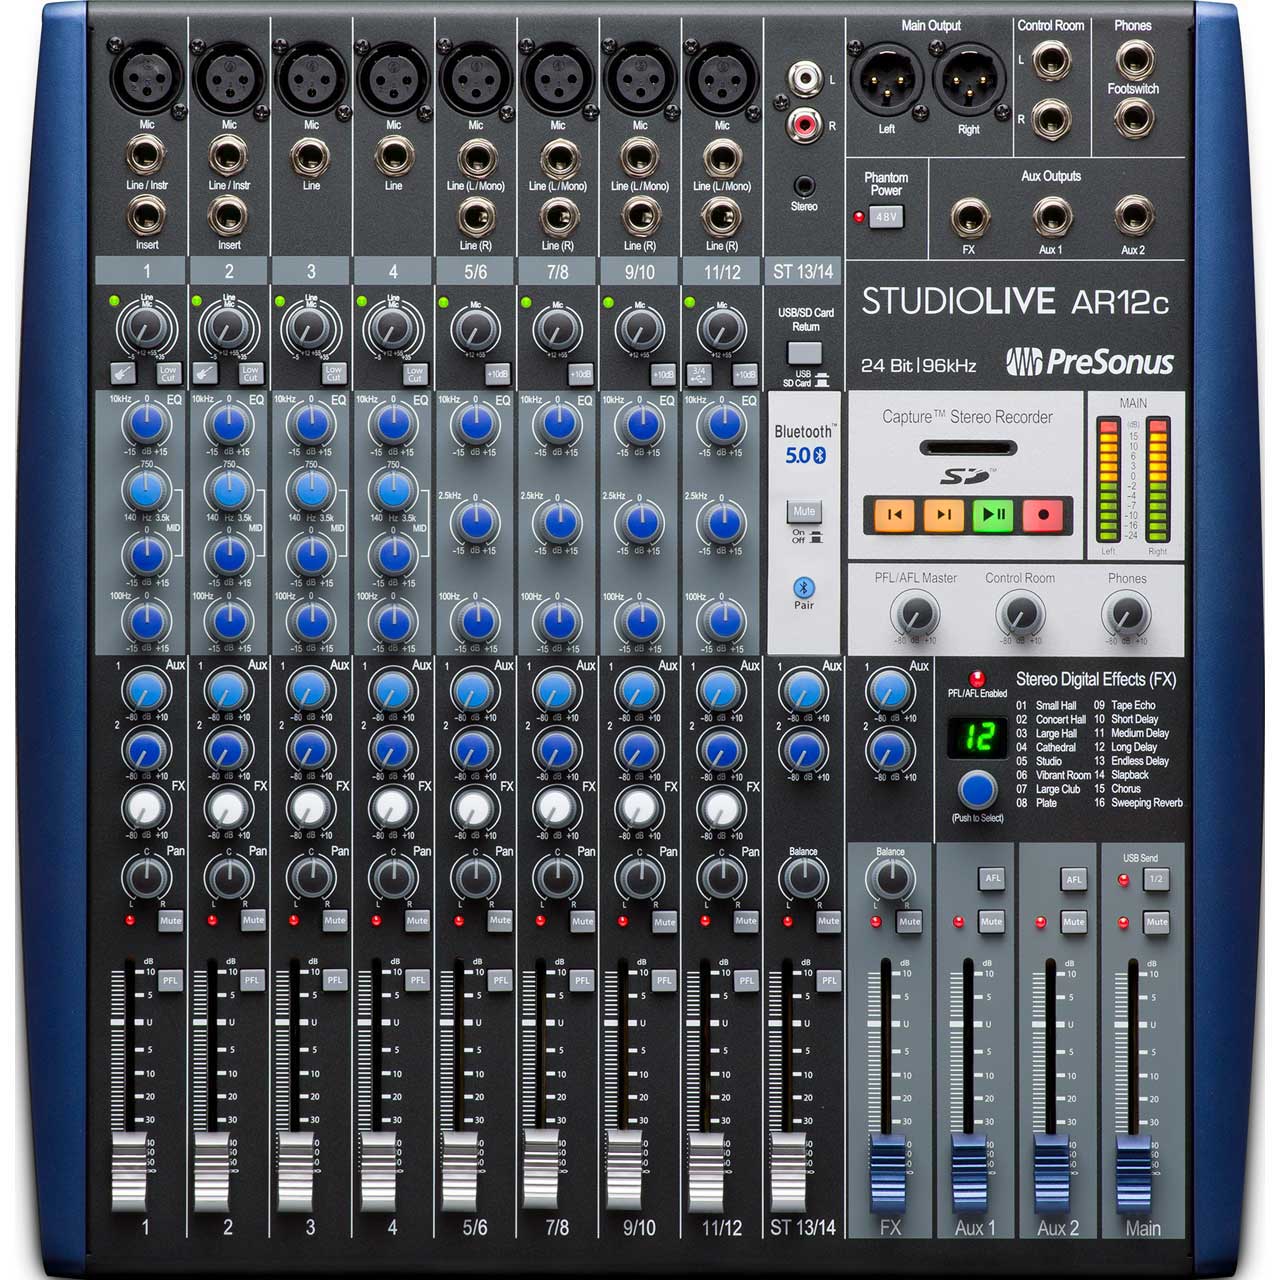Grab the channel 5/6 fader
1280x1280 pixels.
click(459, 1172)
